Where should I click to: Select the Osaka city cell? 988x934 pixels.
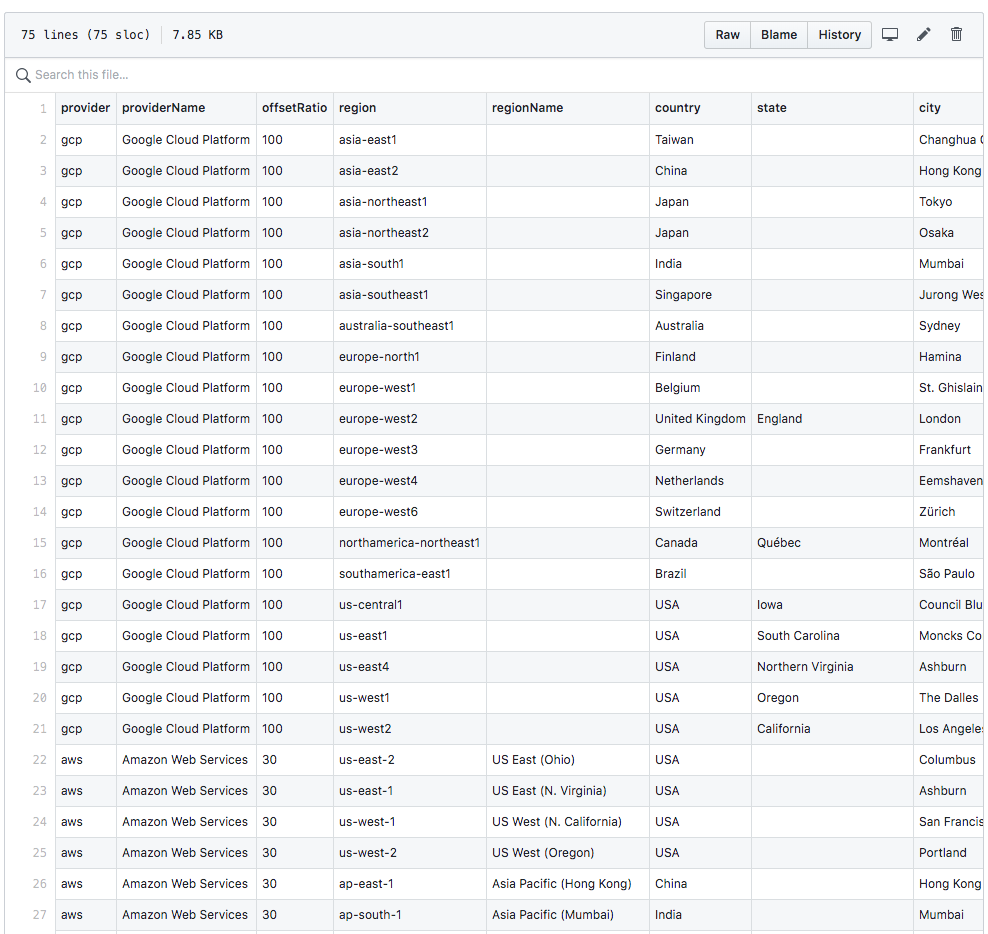pos(948,233)
